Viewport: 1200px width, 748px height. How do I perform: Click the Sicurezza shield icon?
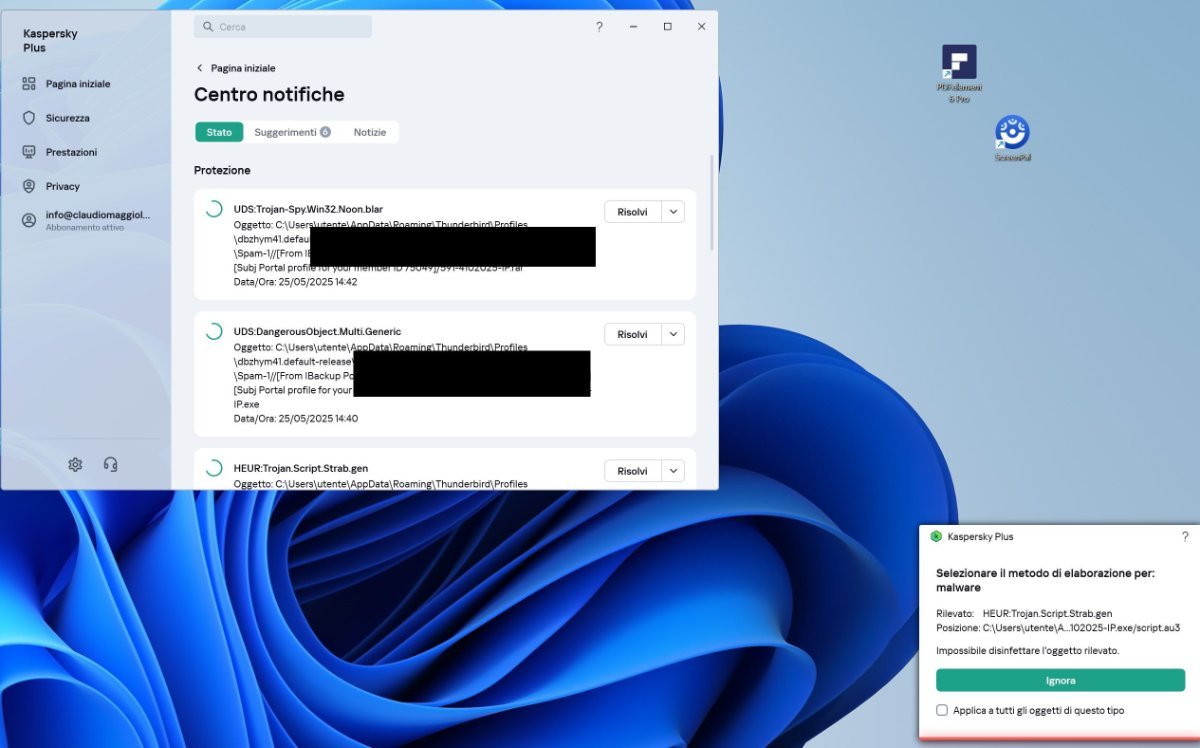[29, 118]
